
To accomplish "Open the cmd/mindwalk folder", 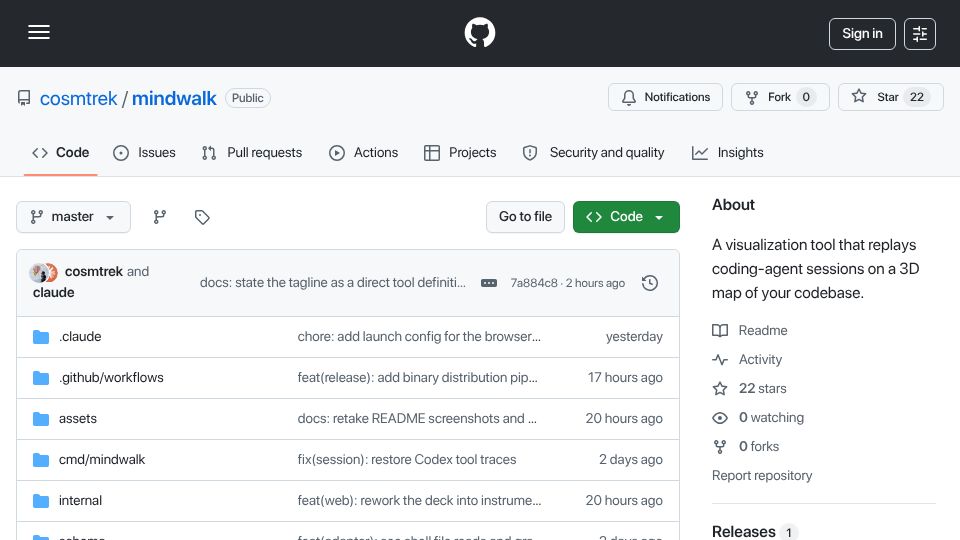I will (x=102, y=460).
